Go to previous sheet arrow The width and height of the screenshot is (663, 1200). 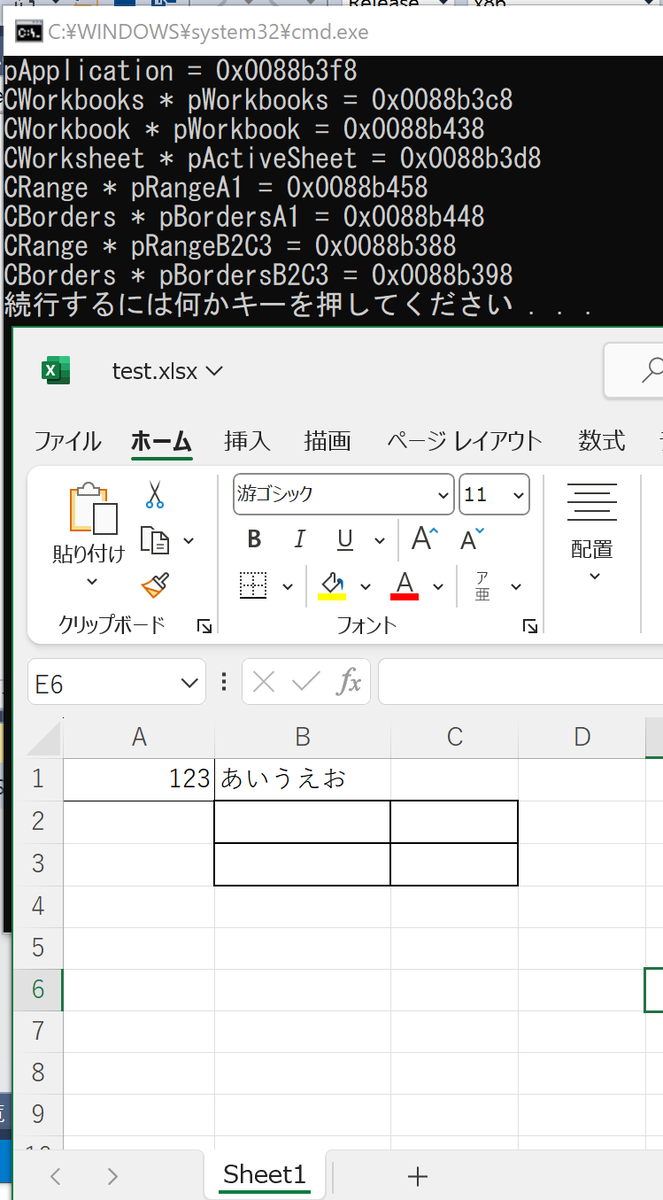(x=56, y=1176)
